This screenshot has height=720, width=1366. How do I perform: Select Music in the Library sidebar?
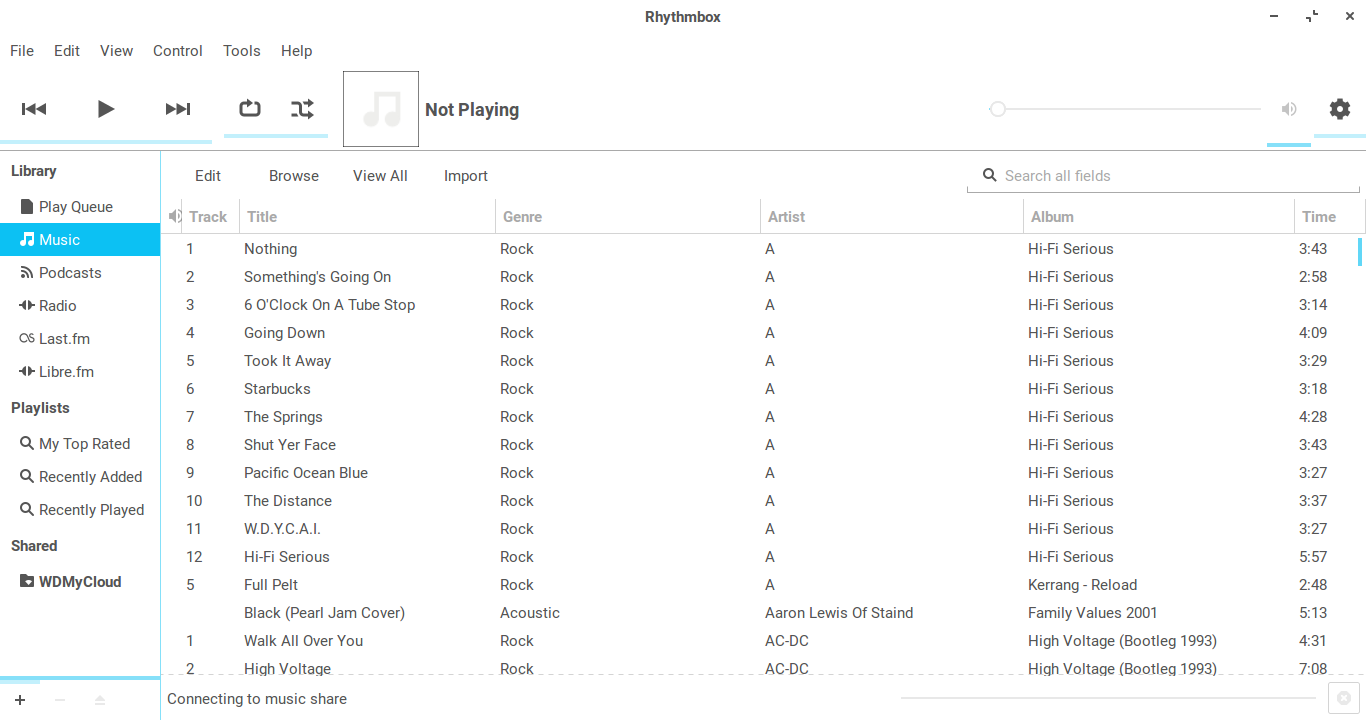coord(80,240)
